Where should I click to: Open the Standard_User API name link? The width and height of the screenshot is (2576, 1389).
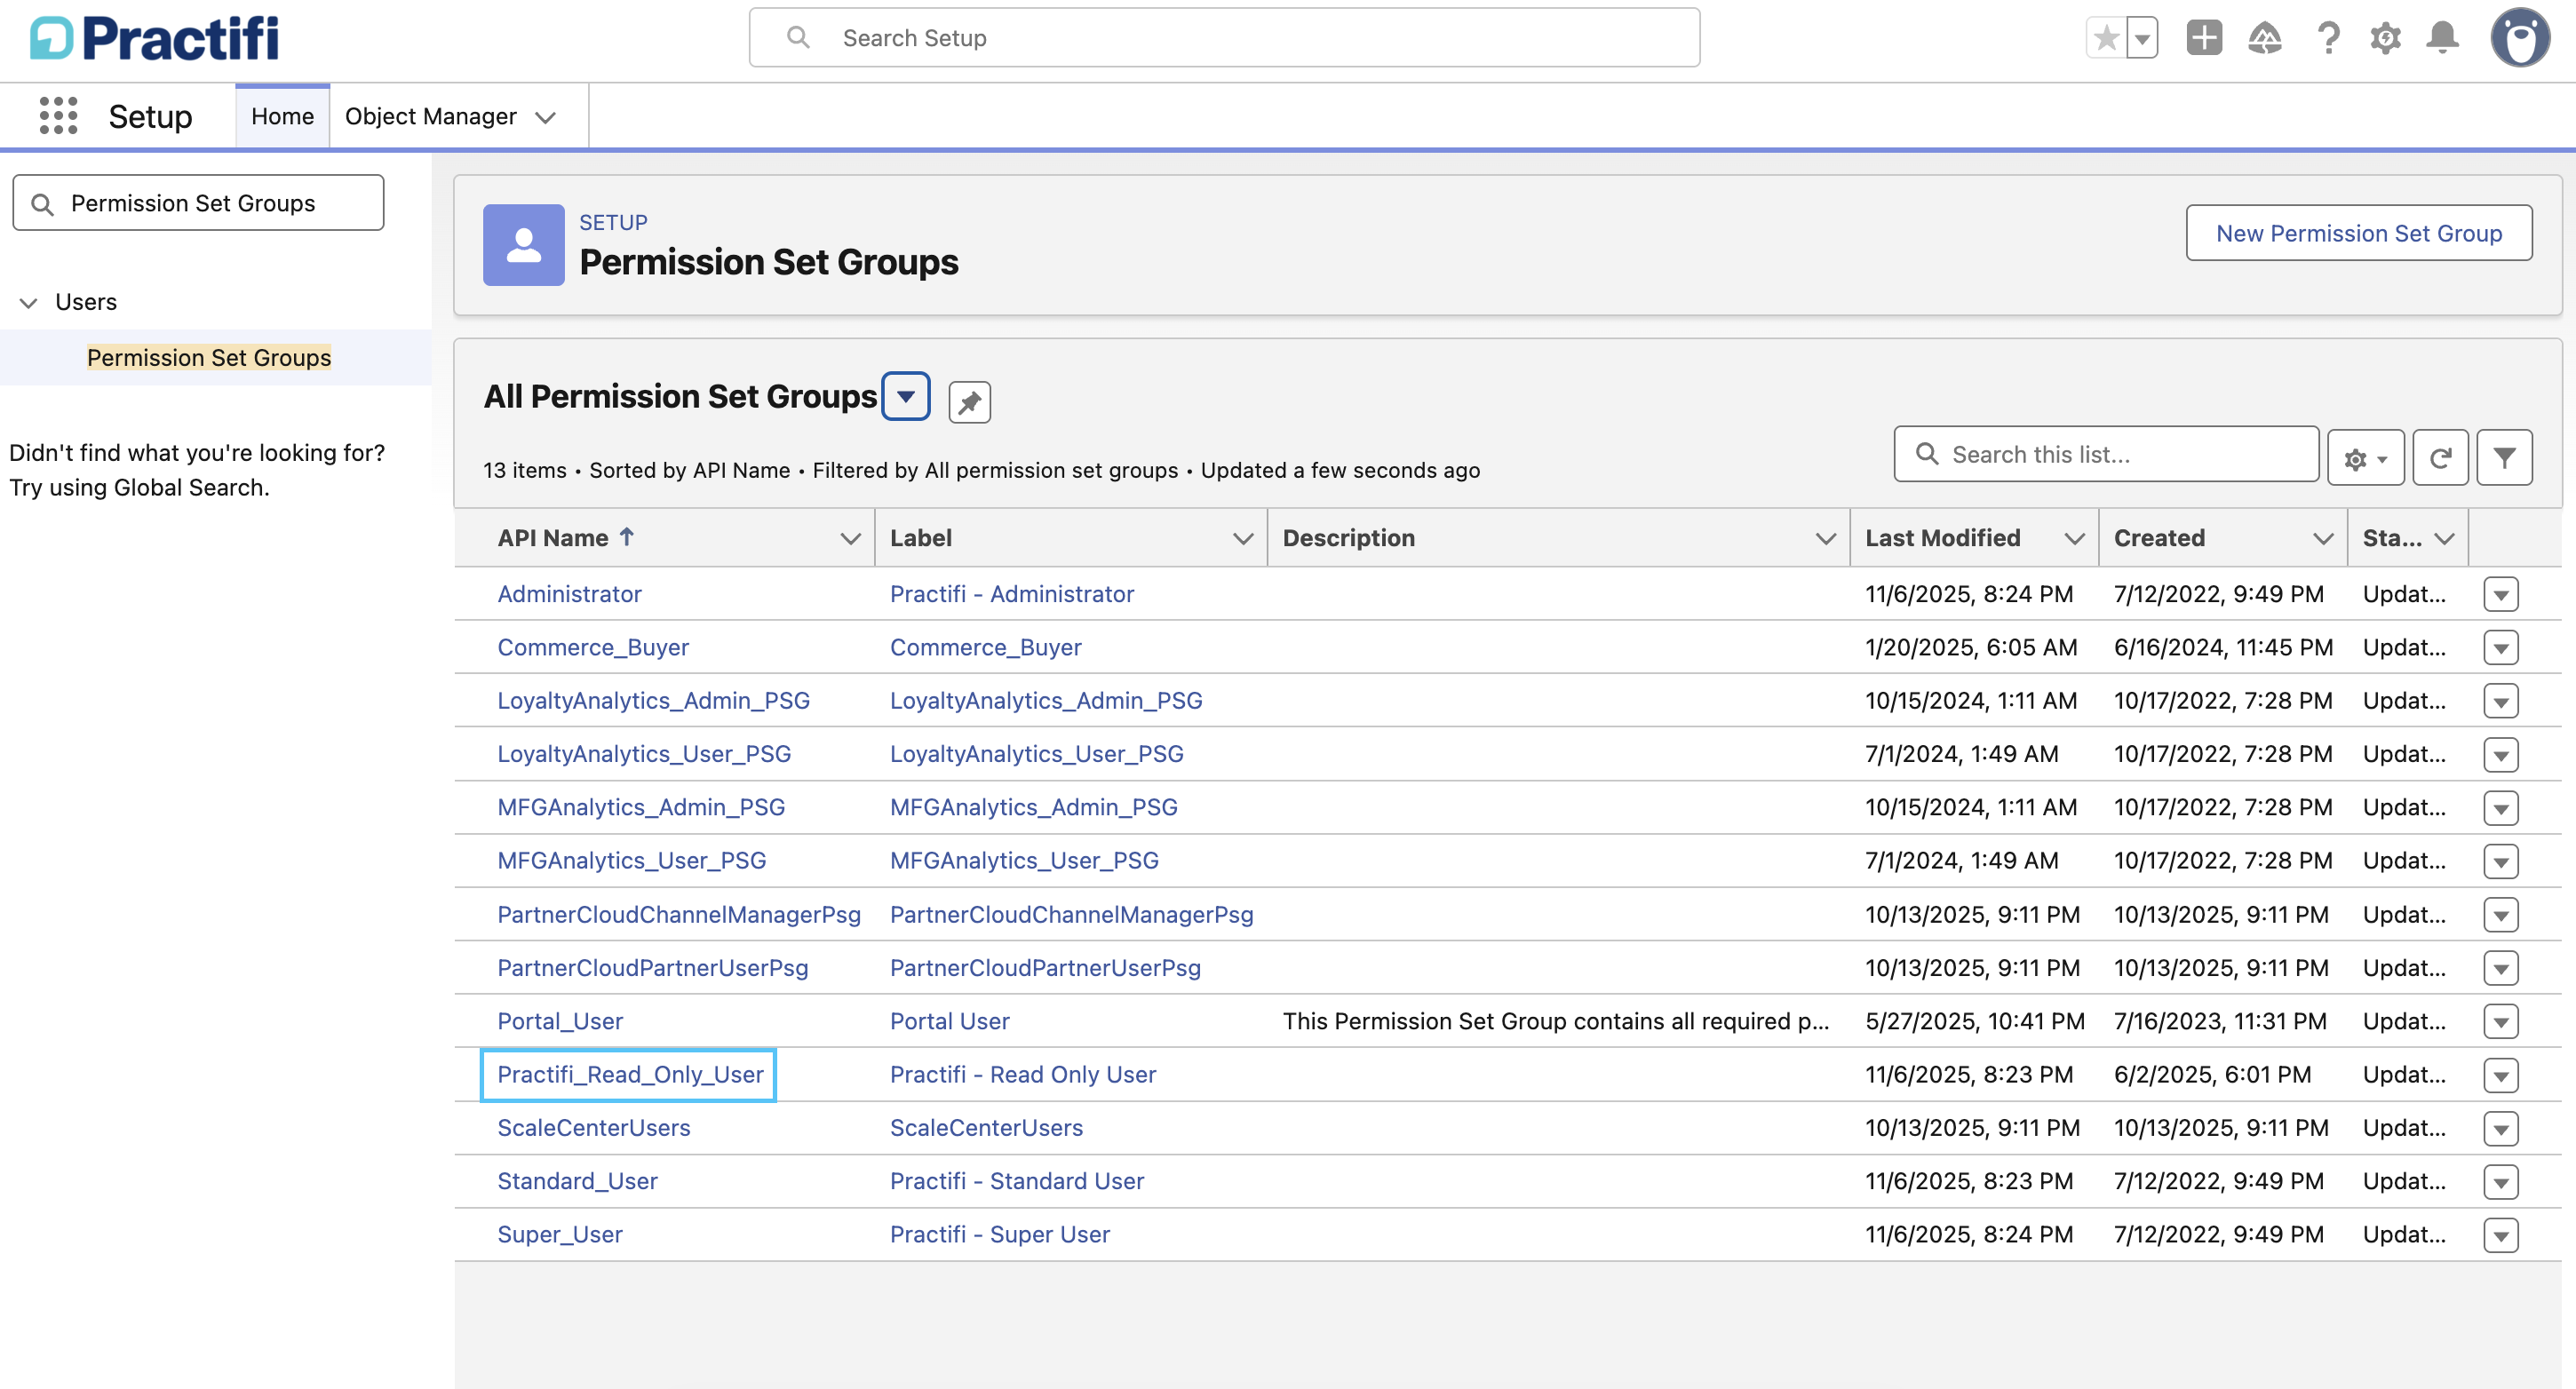(x=577, y=1181)
